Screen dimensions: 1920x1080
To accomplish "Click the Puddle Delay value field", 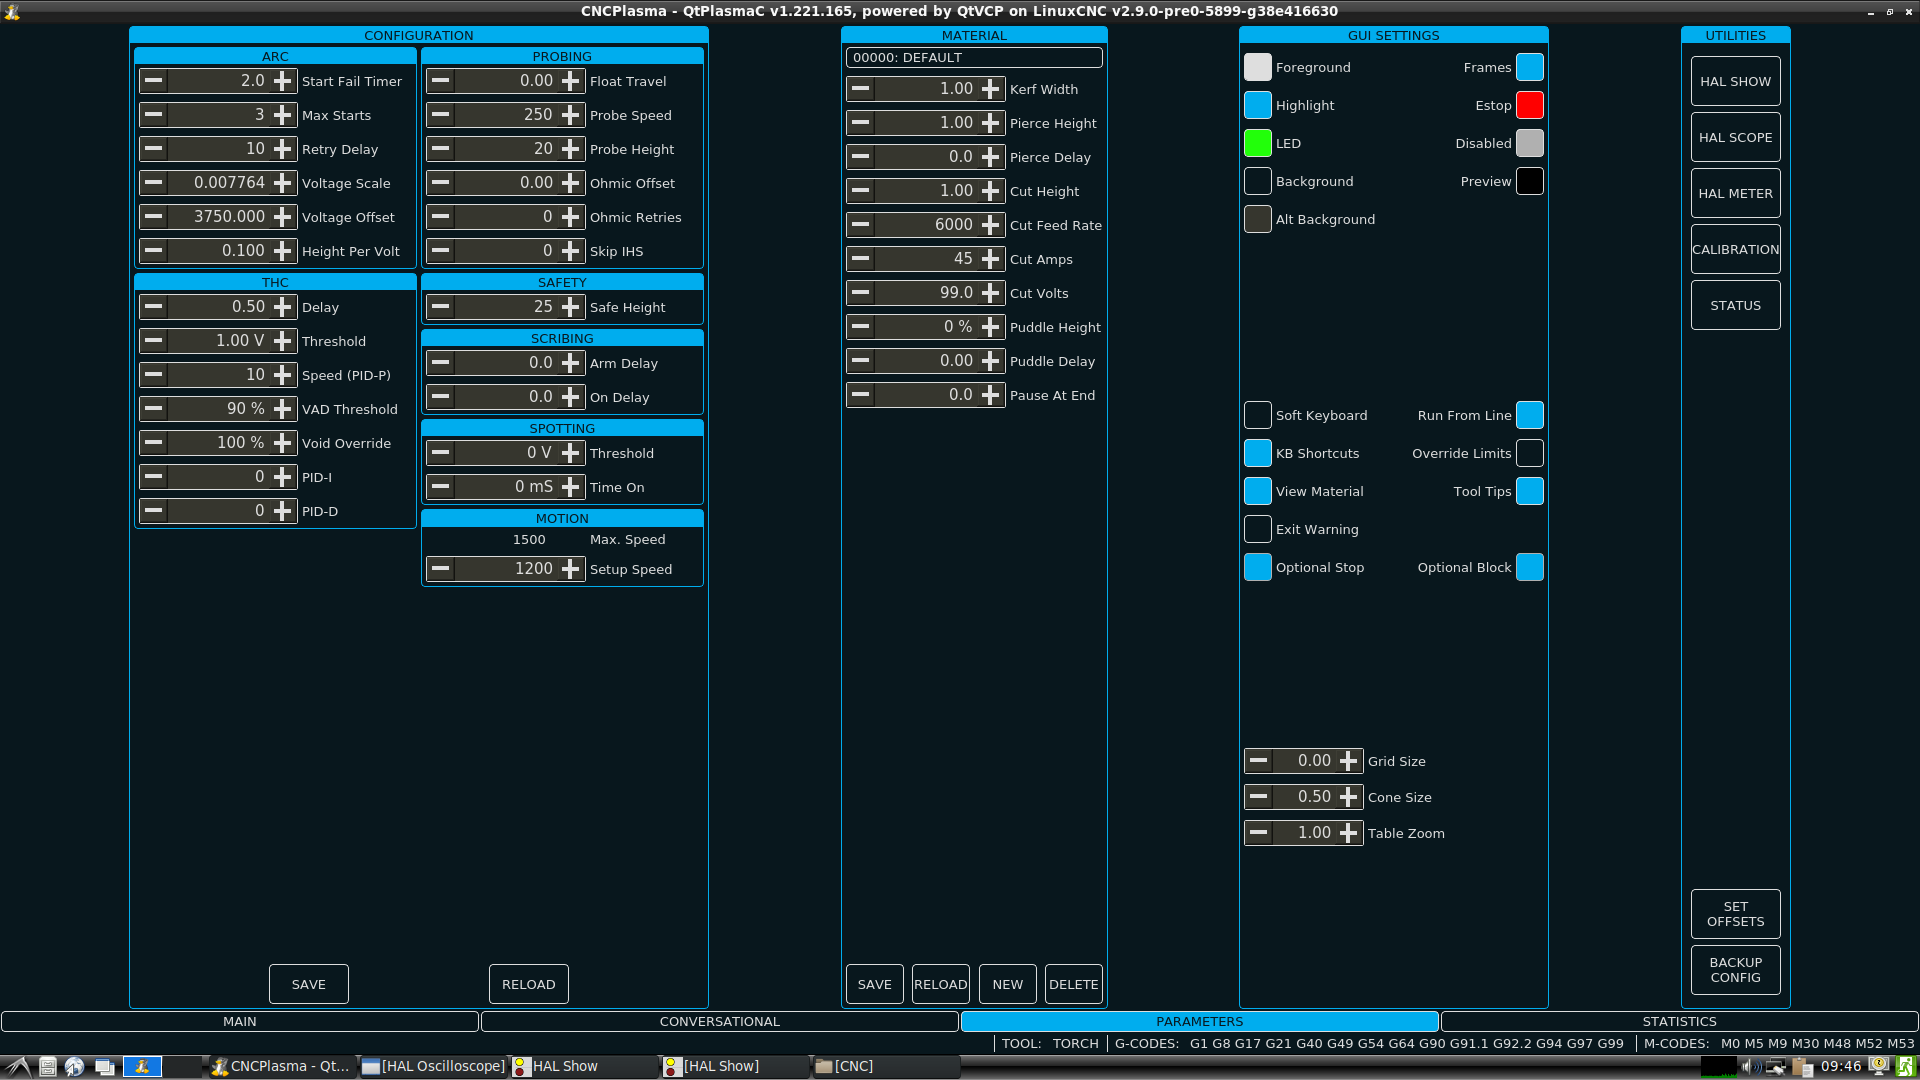I will point(926,361).
